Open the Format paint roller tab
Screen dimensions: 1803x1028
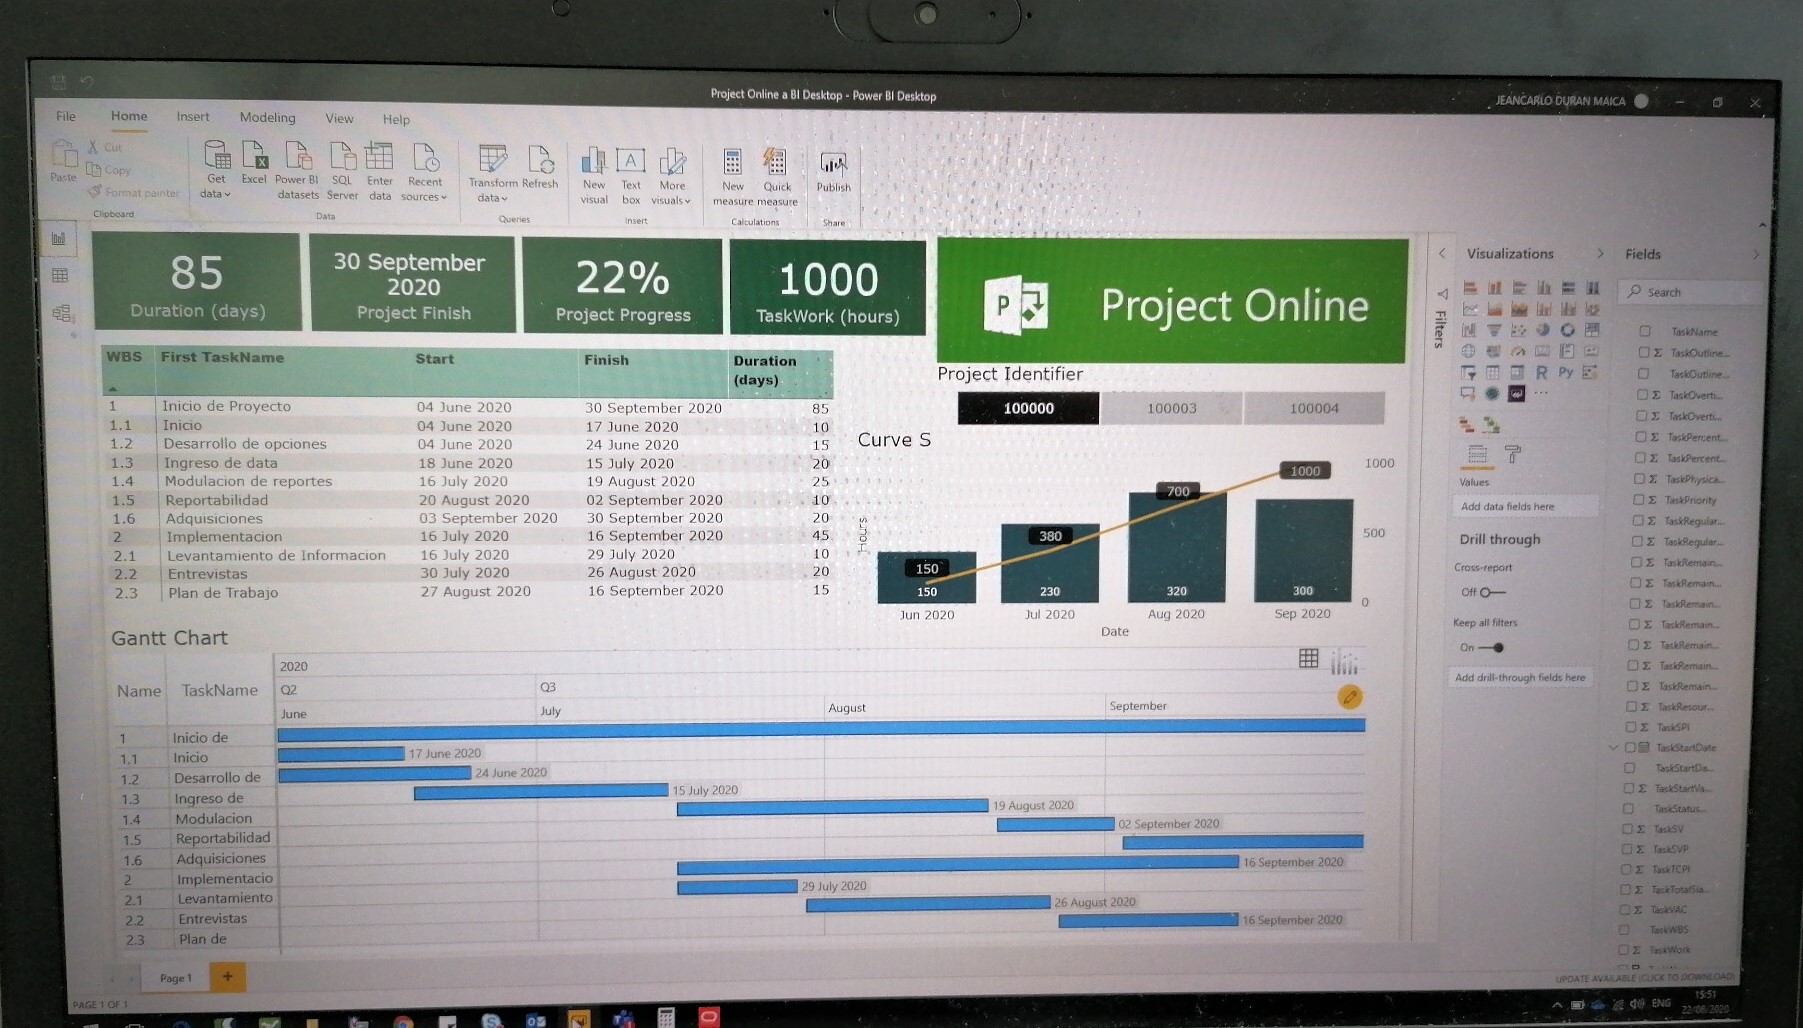1513,455
